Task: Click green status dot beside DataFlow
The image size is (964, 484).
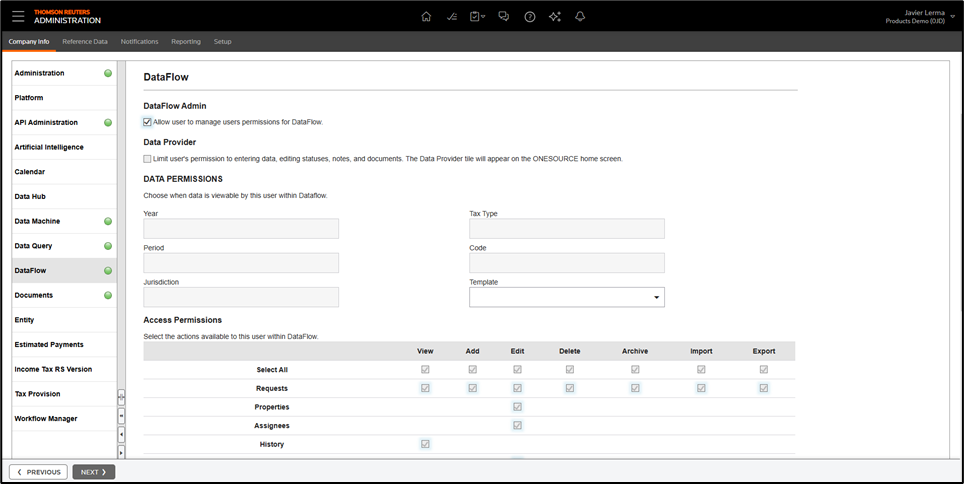Action: (x=108, y=271)
